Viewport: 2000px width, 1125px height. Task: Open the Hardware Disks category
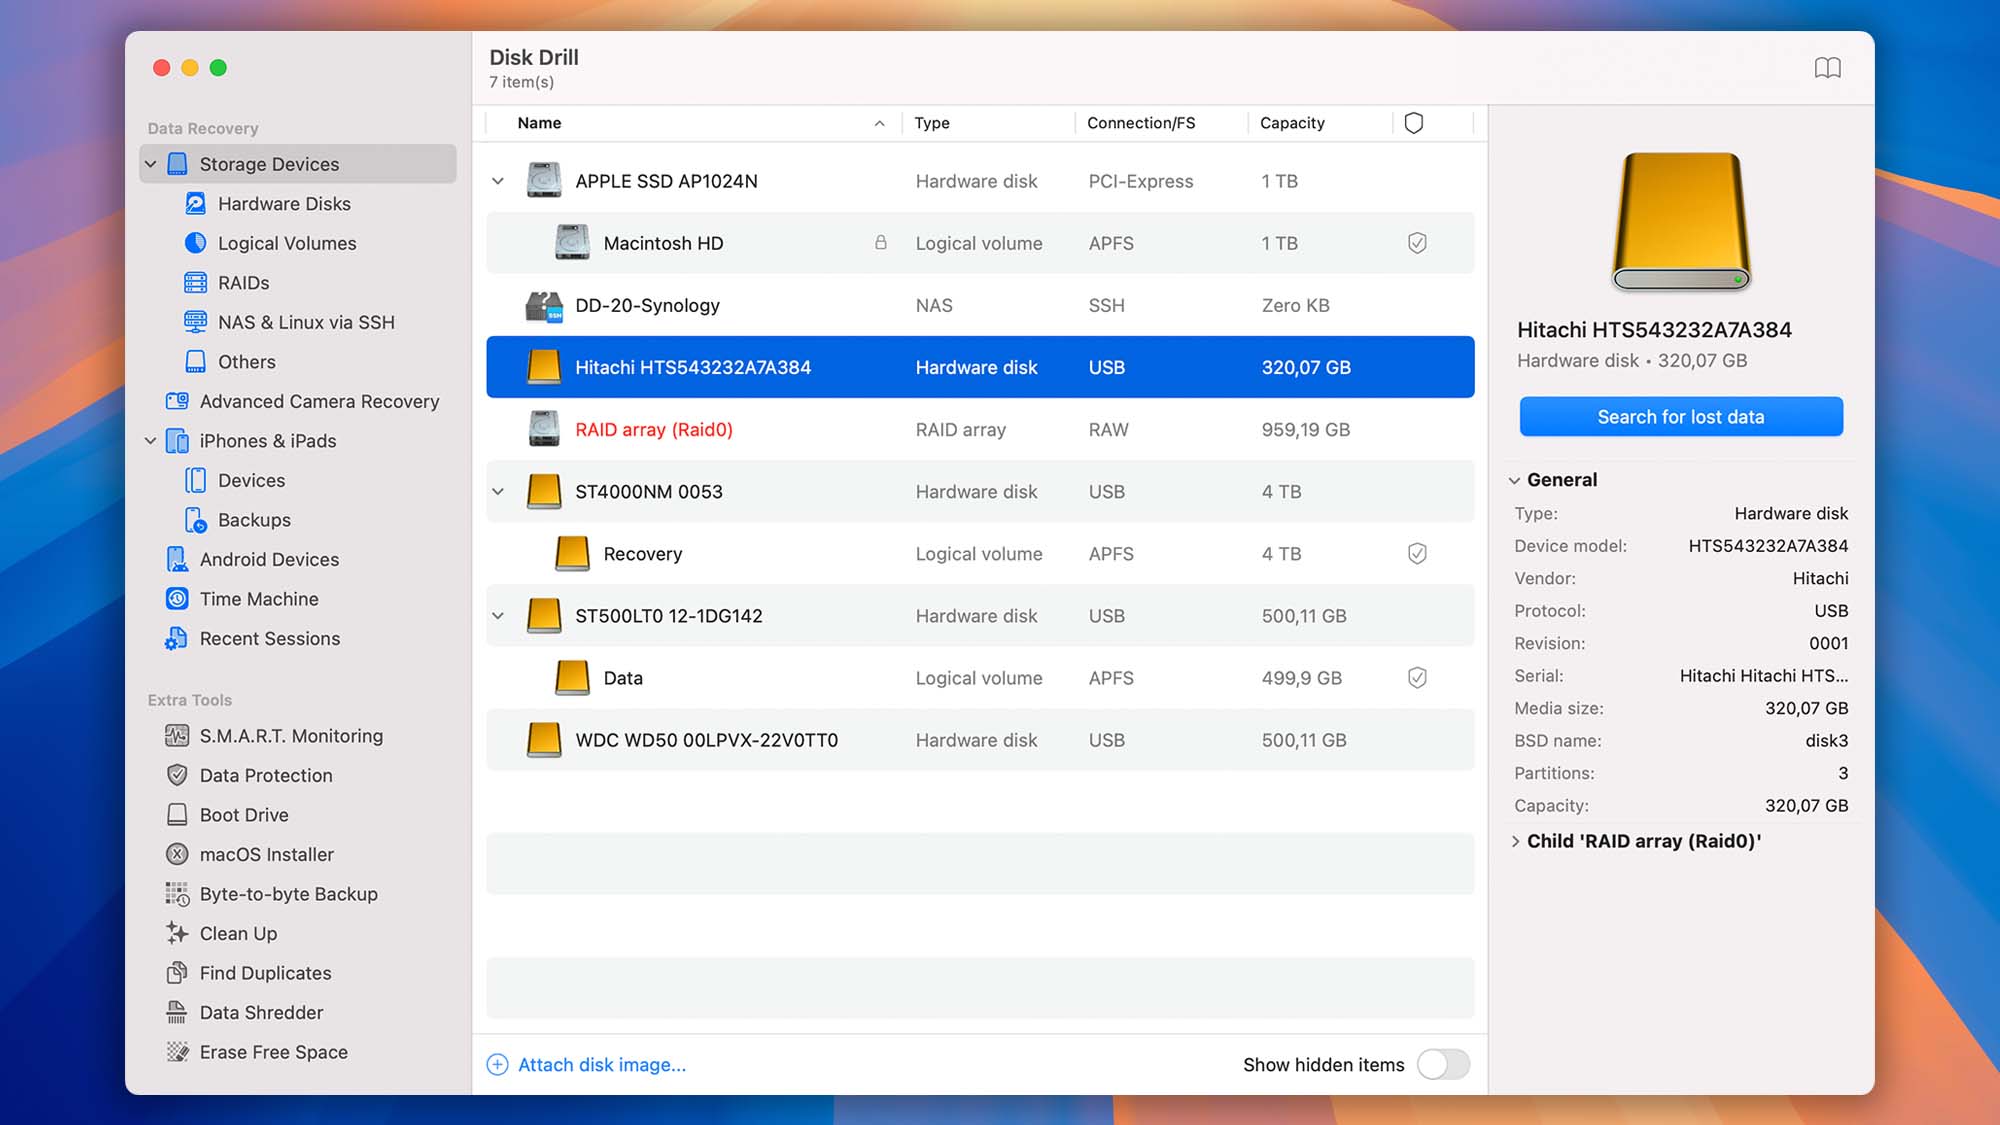tap(284, 204)
